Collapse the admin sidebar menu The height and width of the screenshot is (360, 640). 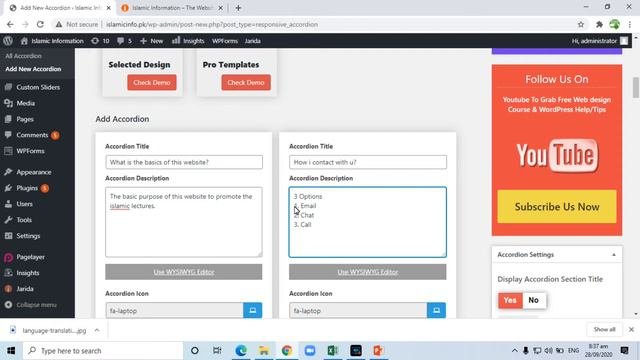(31, 304)
